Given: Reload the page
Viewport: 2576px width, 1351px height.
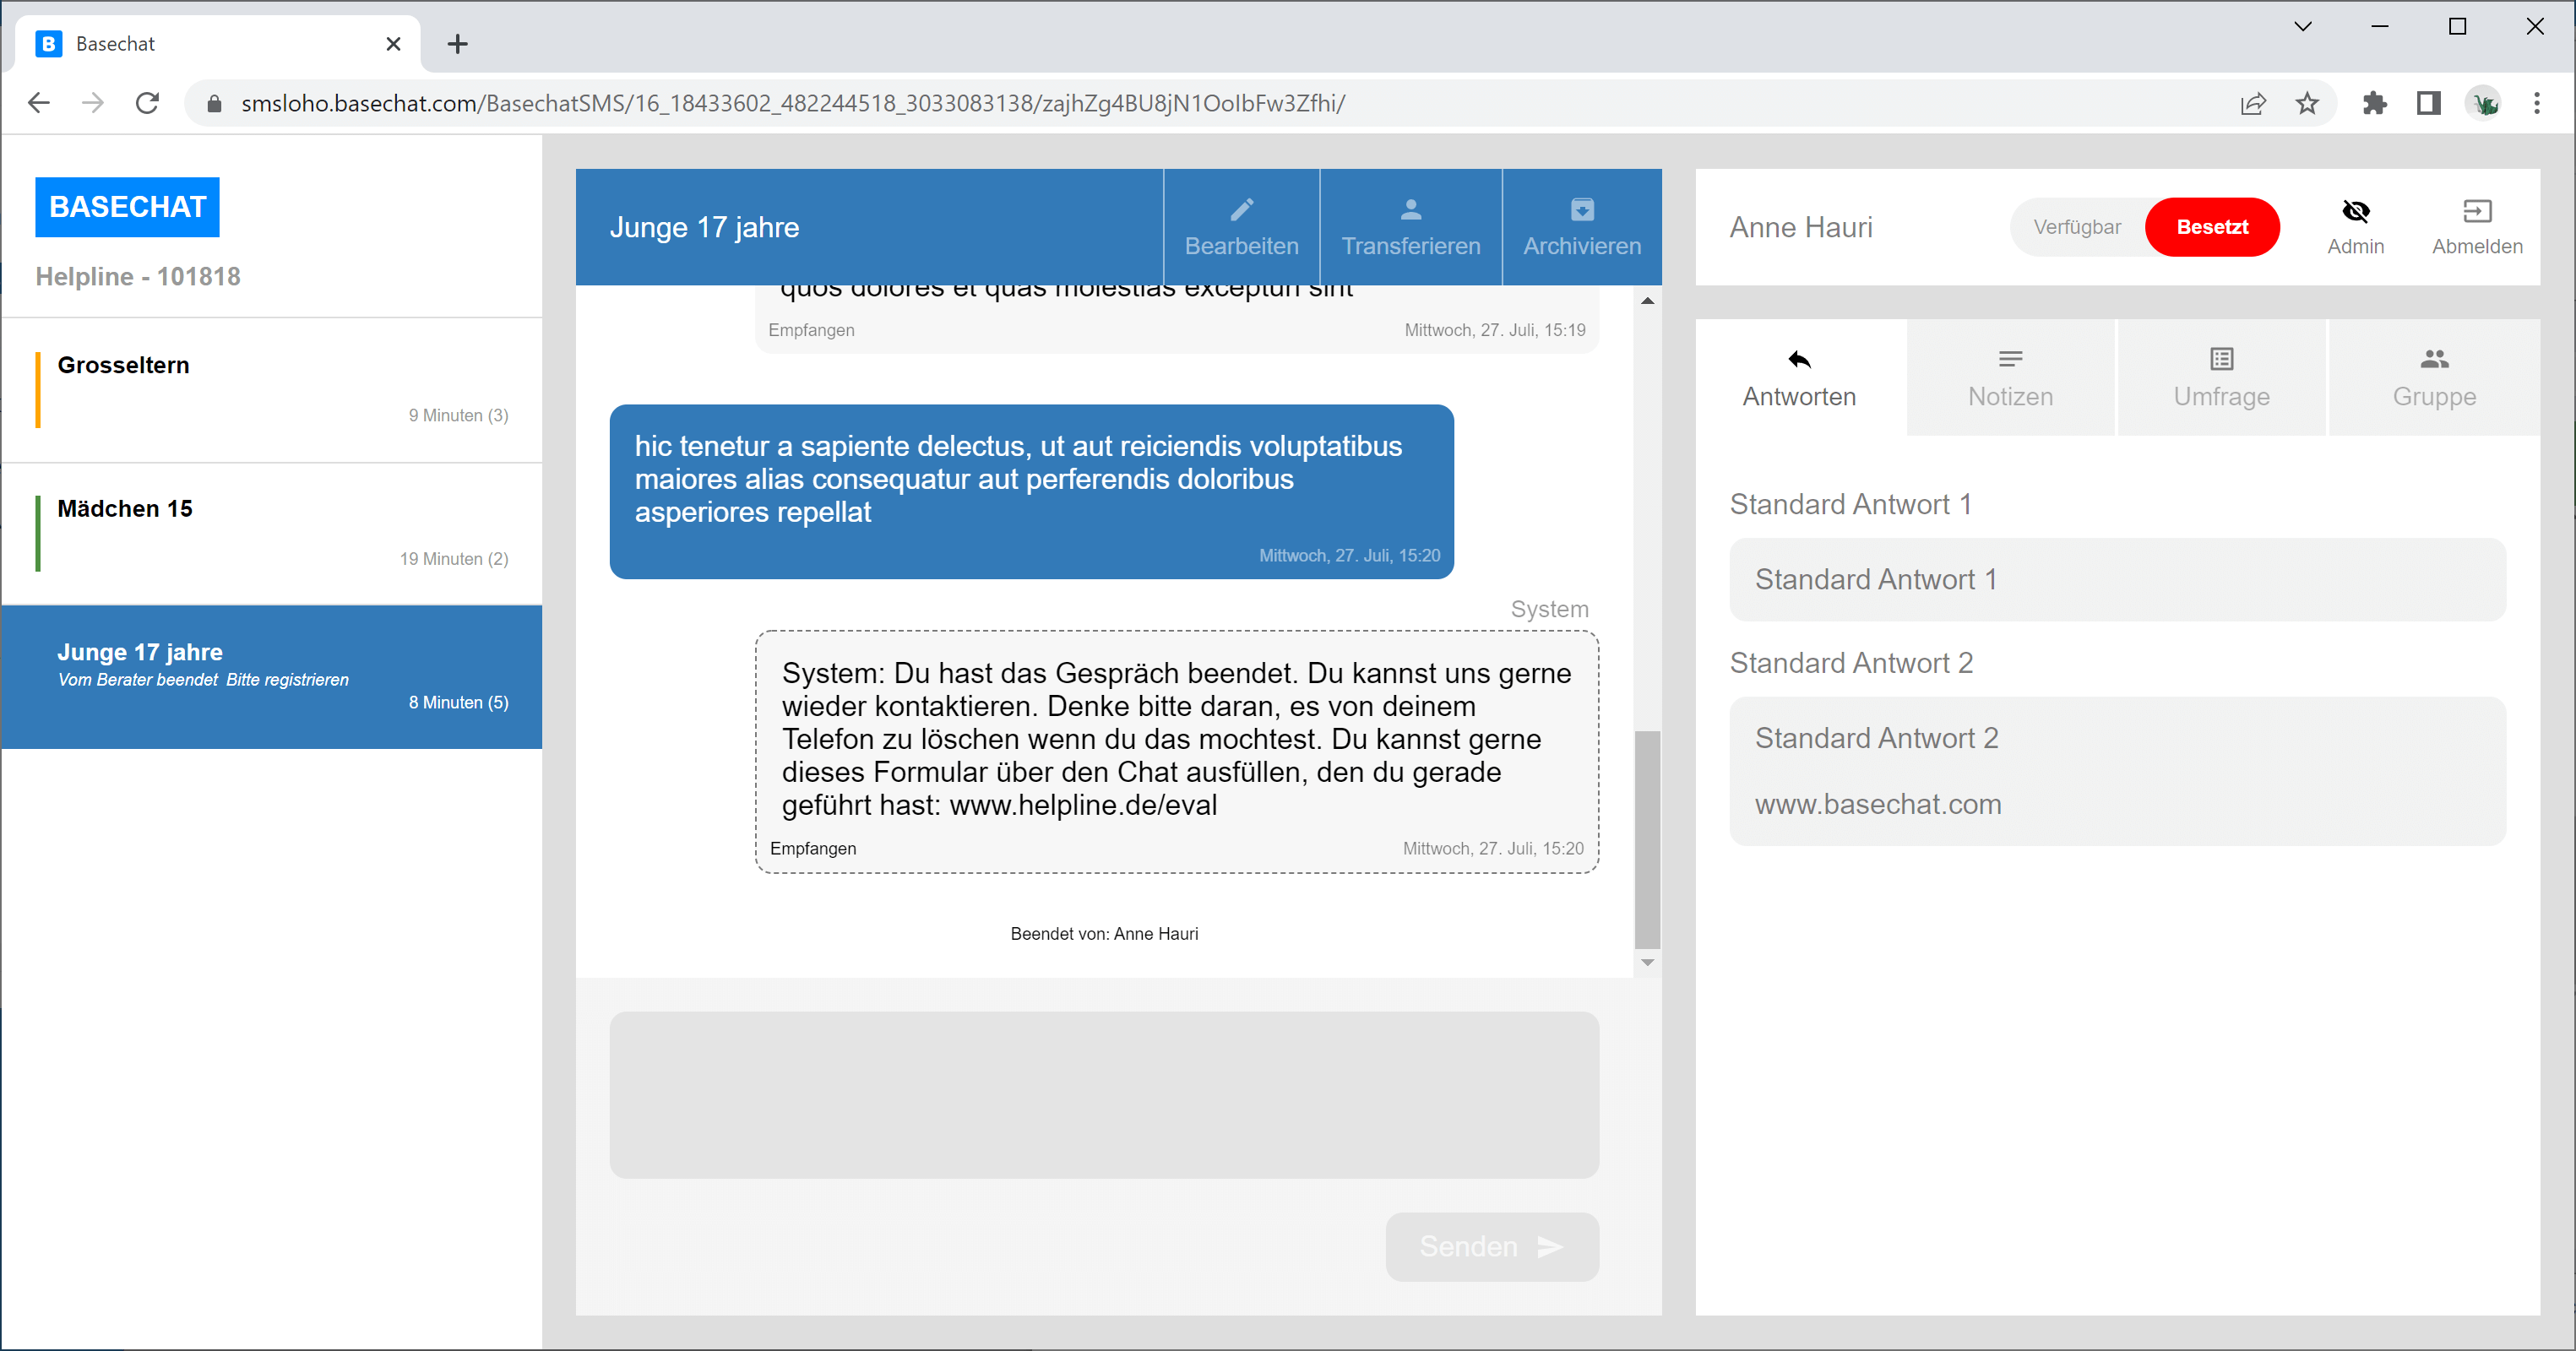Looking at the screenshot, I should (x=147, y=103).
